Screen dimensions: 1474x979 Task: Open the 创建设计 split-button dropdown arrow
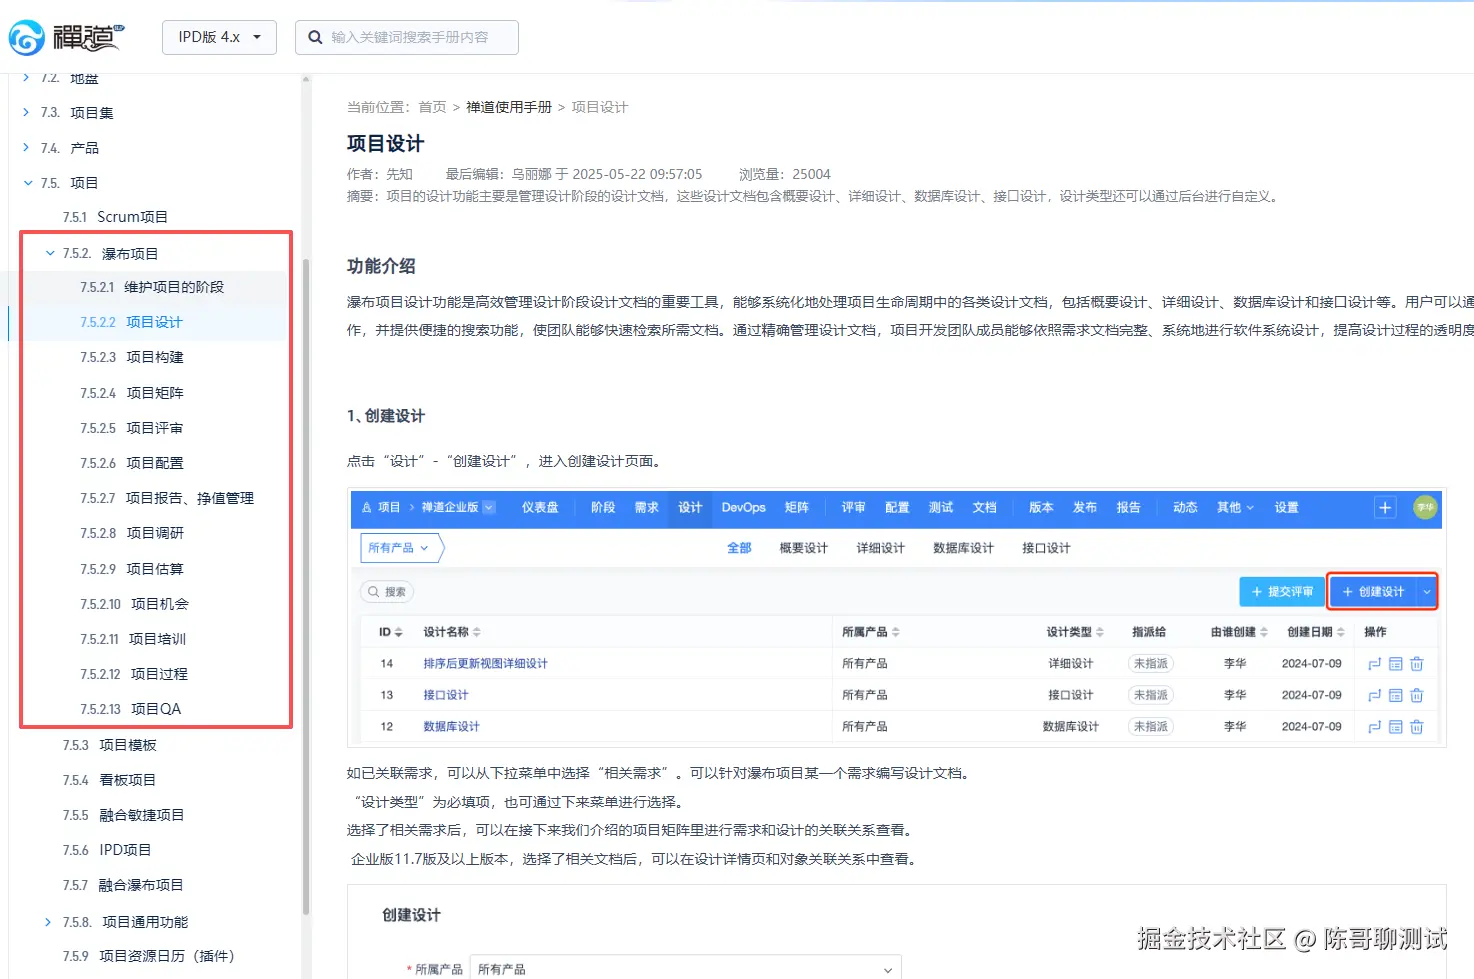point(1426,591)
